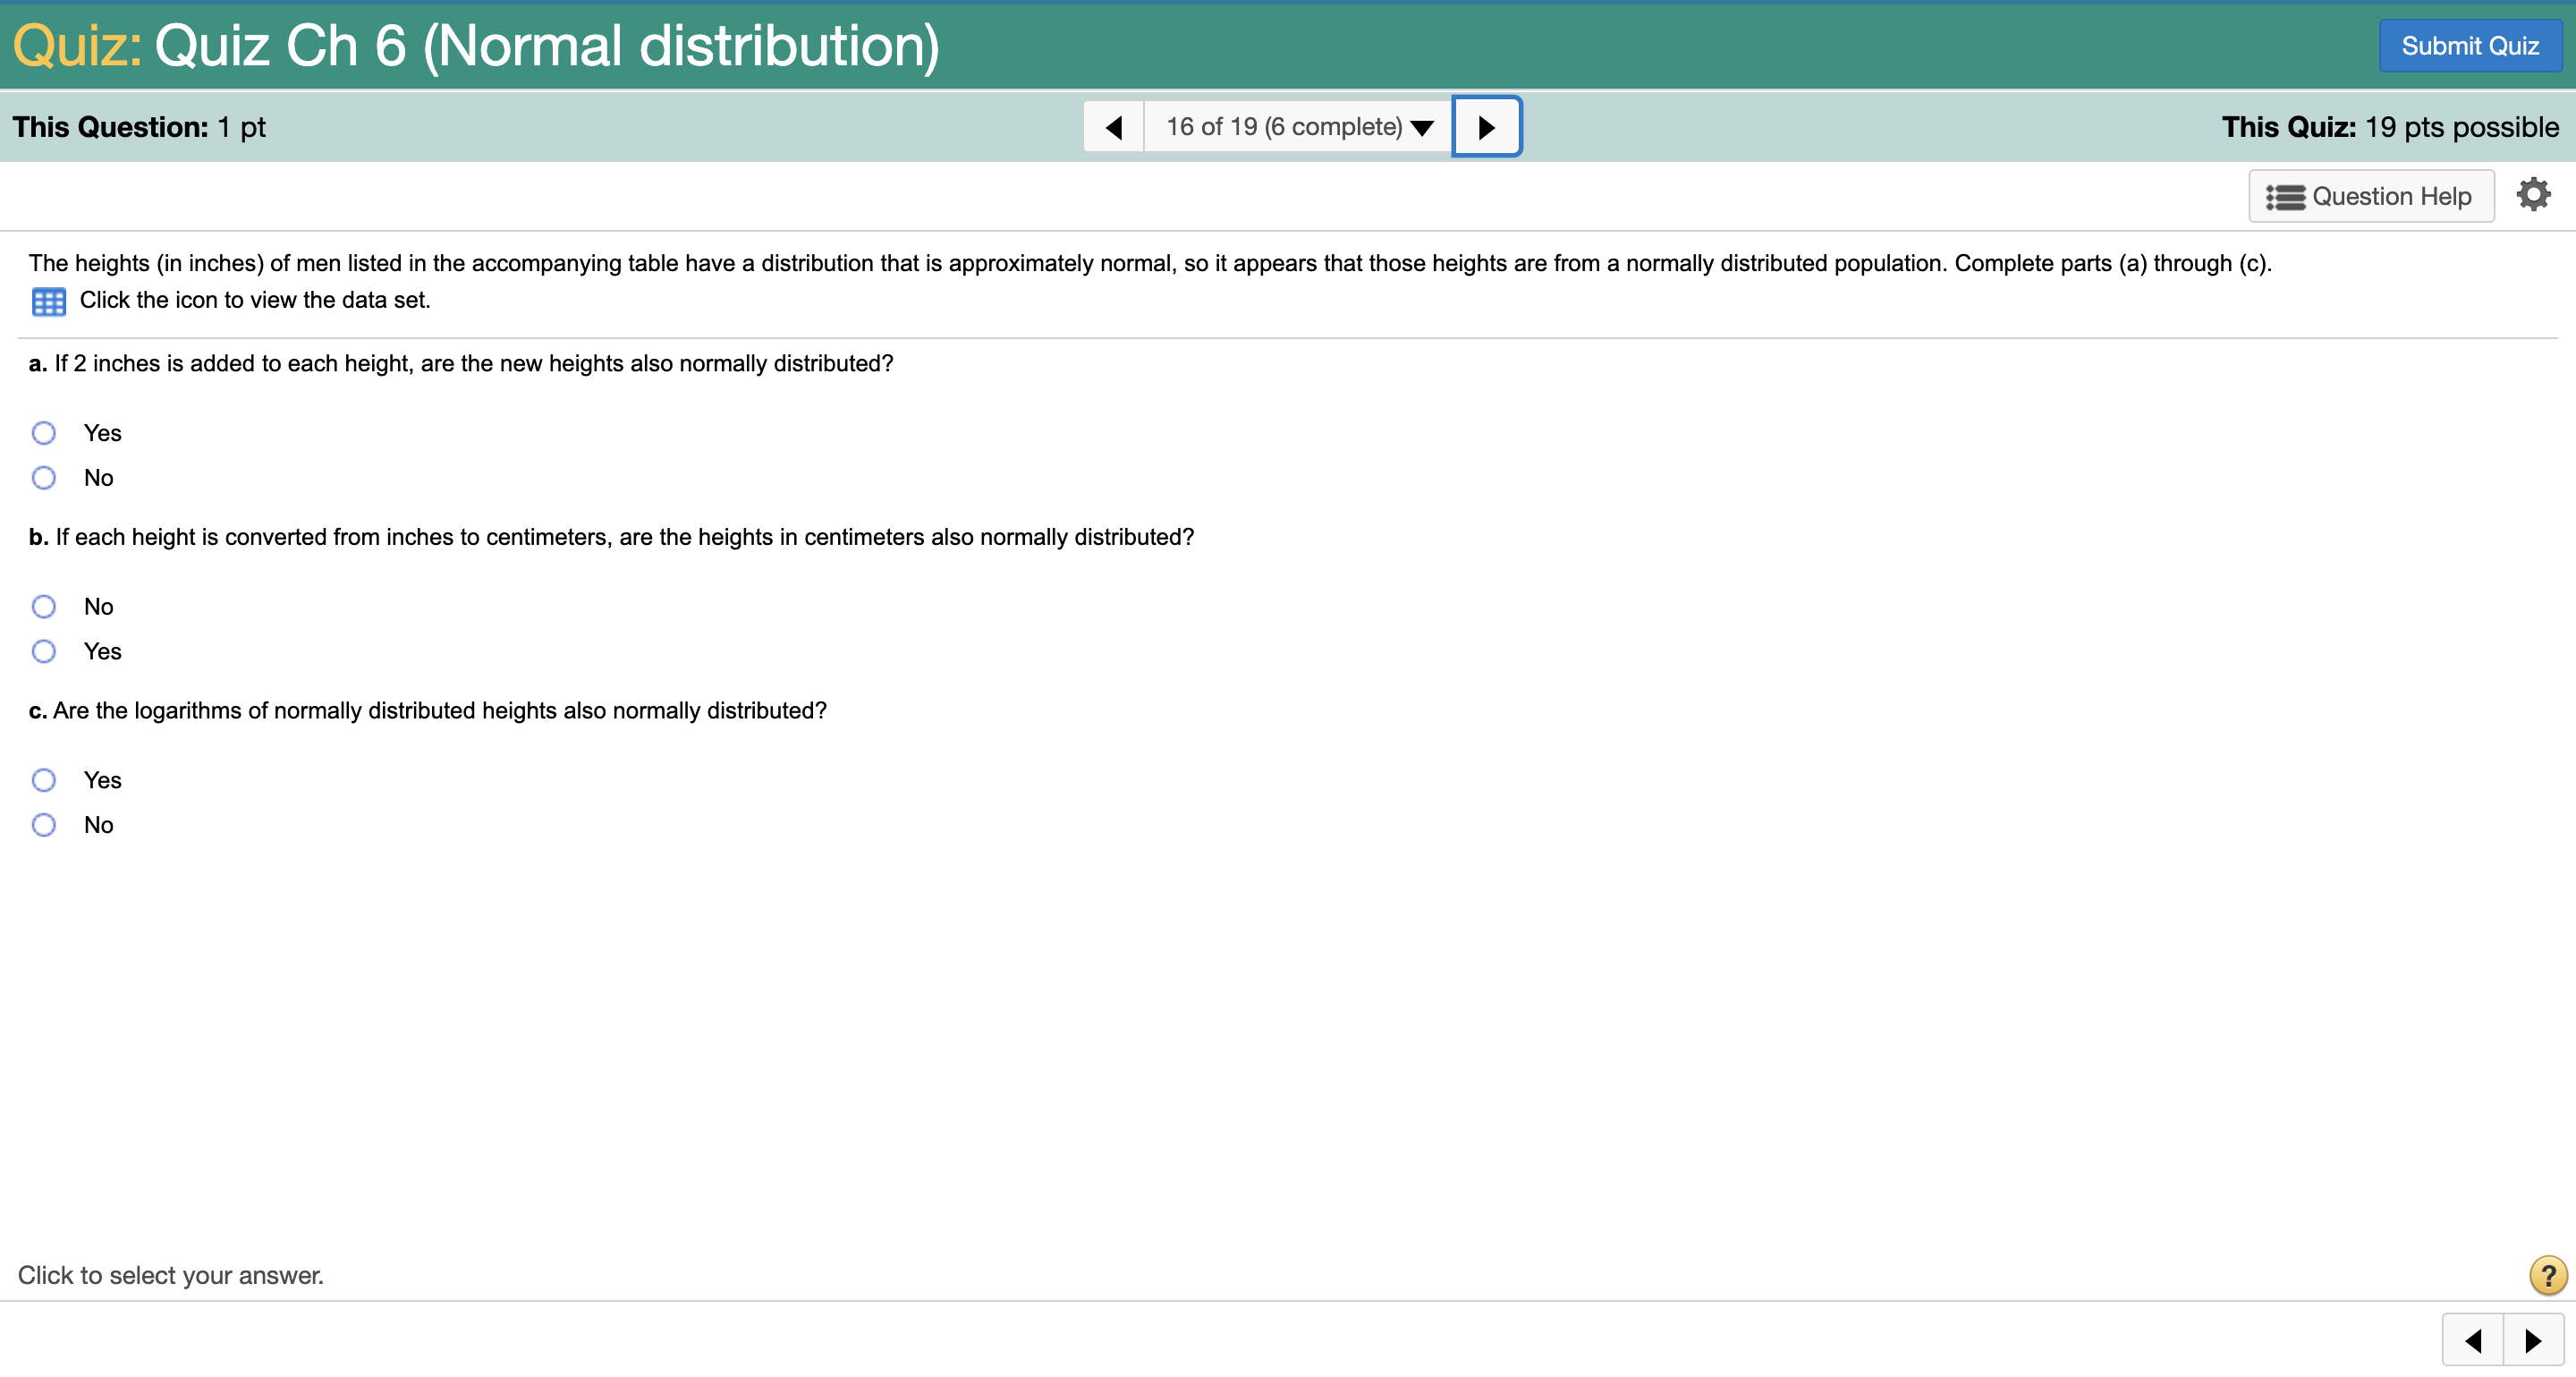2576x1377 pixels.
Task: Select Yes for part c logarithms
Action: tap(44, 780)
